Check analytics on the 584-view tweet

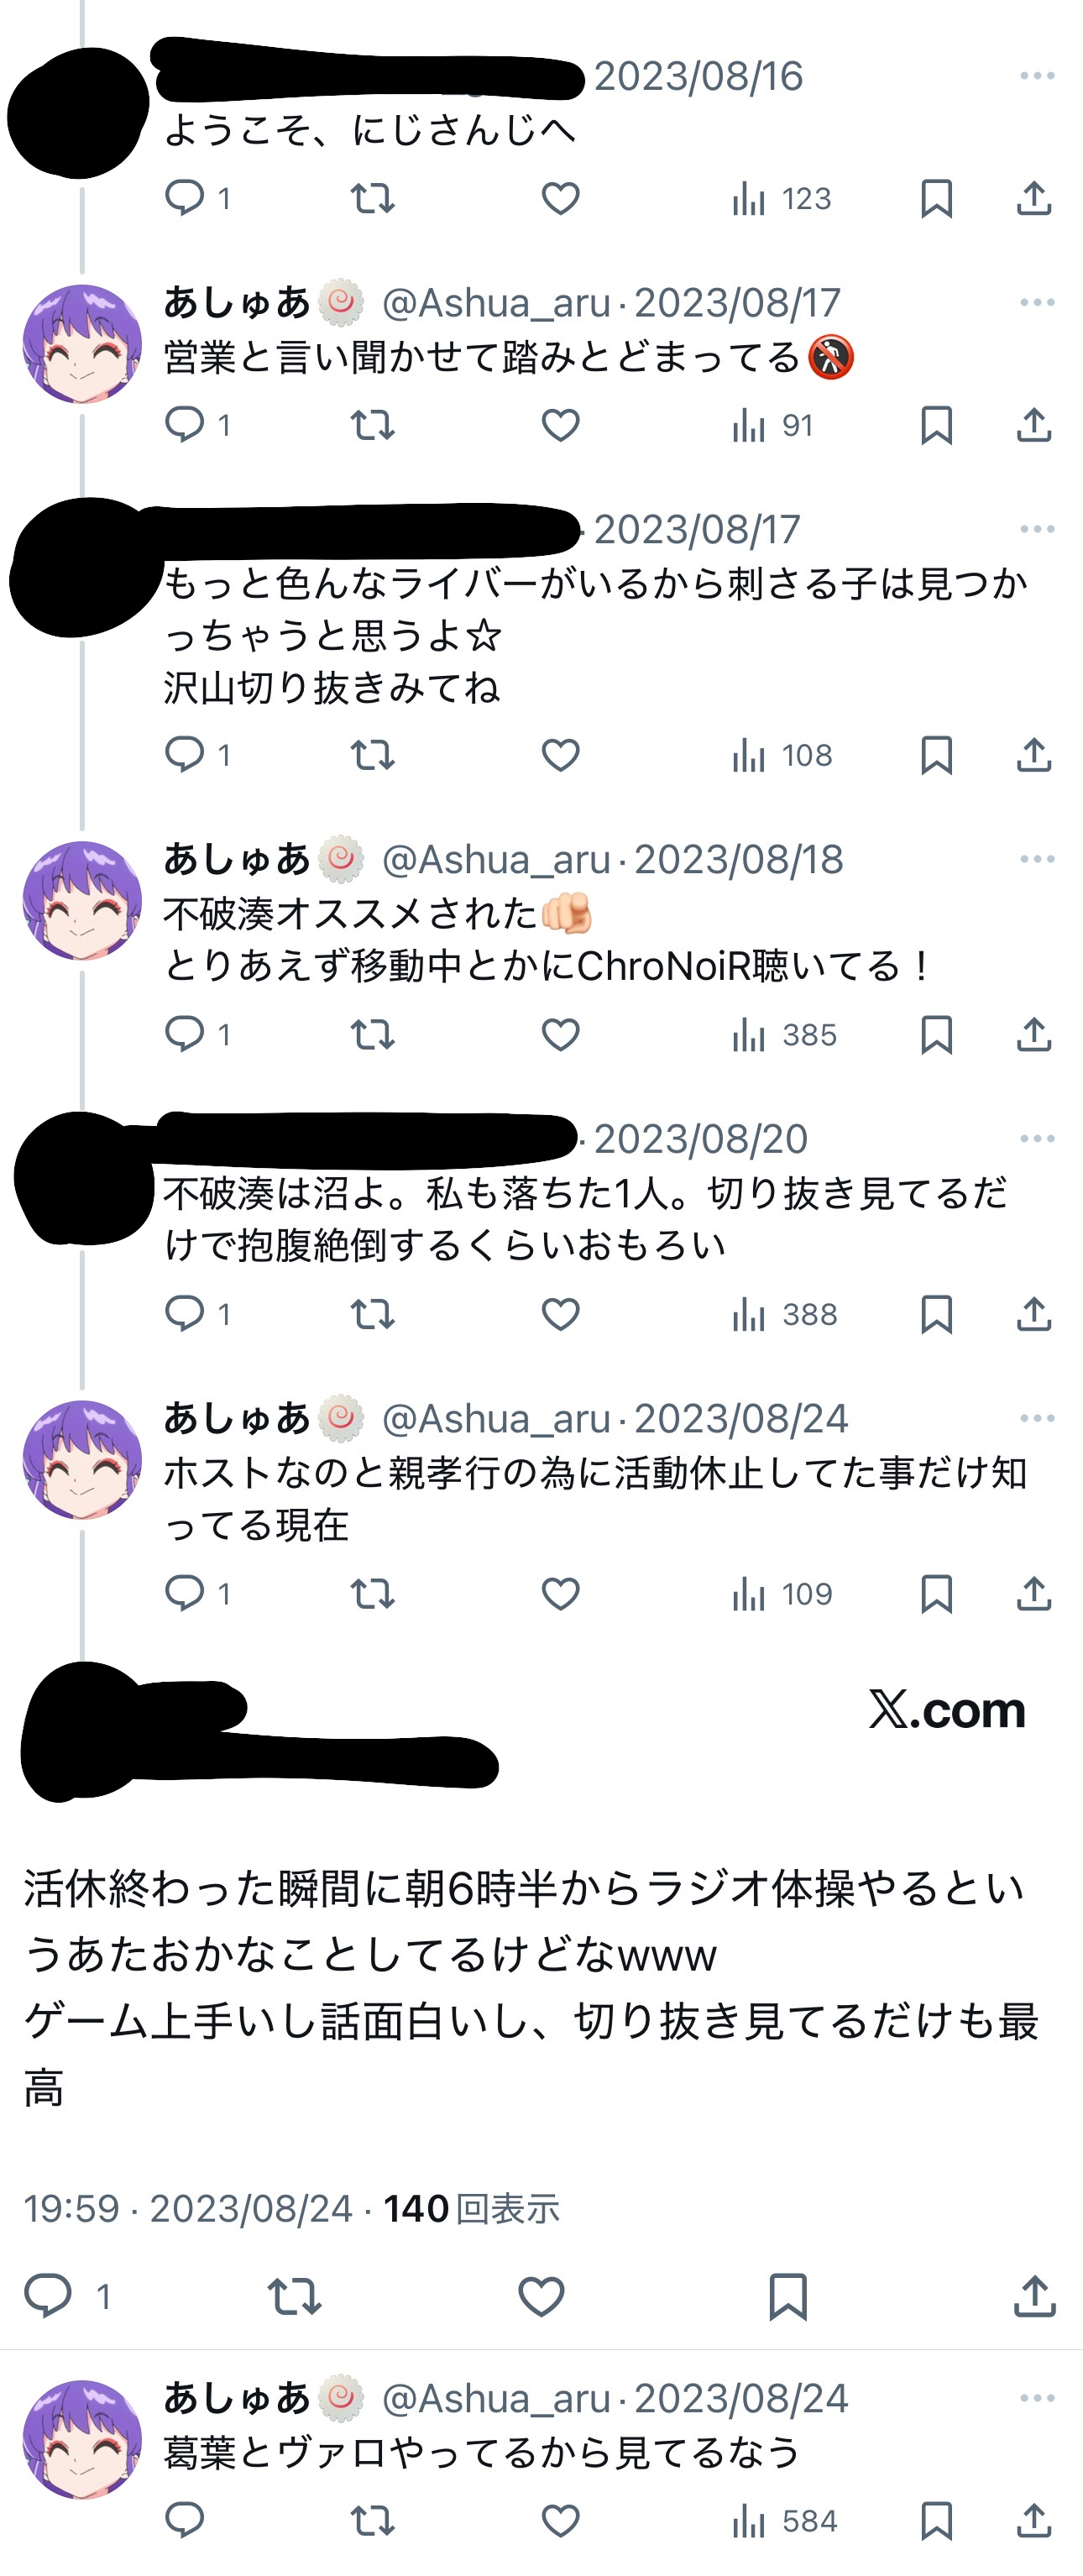coord(784,2521)
